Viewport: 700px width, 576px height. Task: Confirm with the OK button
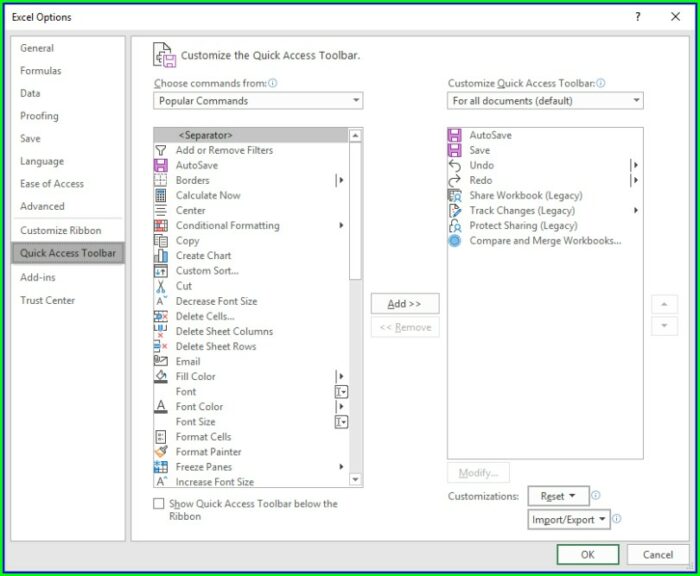[588, 555]
